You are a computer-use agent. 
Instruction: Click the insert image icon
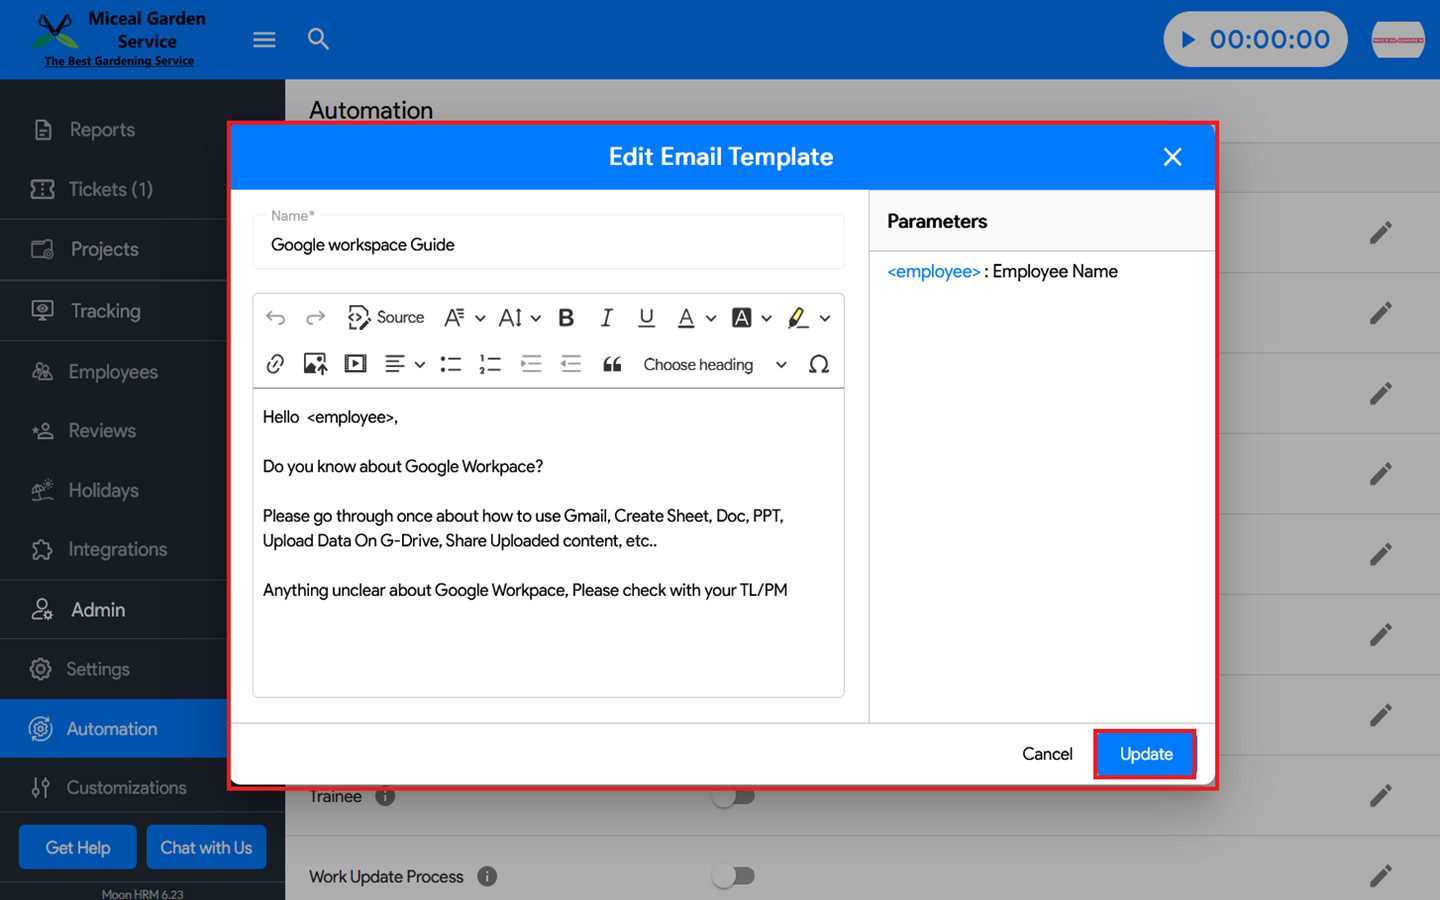pos(315,364)
